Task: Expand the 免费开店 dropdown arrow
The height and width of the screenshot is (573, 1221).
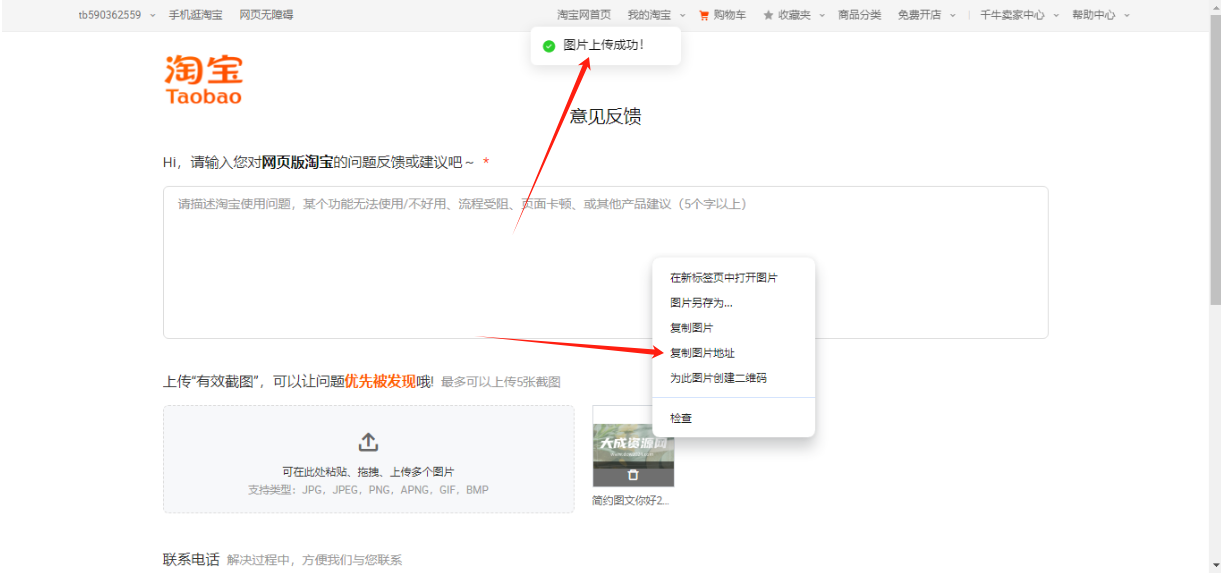Action: pos(952,15)
